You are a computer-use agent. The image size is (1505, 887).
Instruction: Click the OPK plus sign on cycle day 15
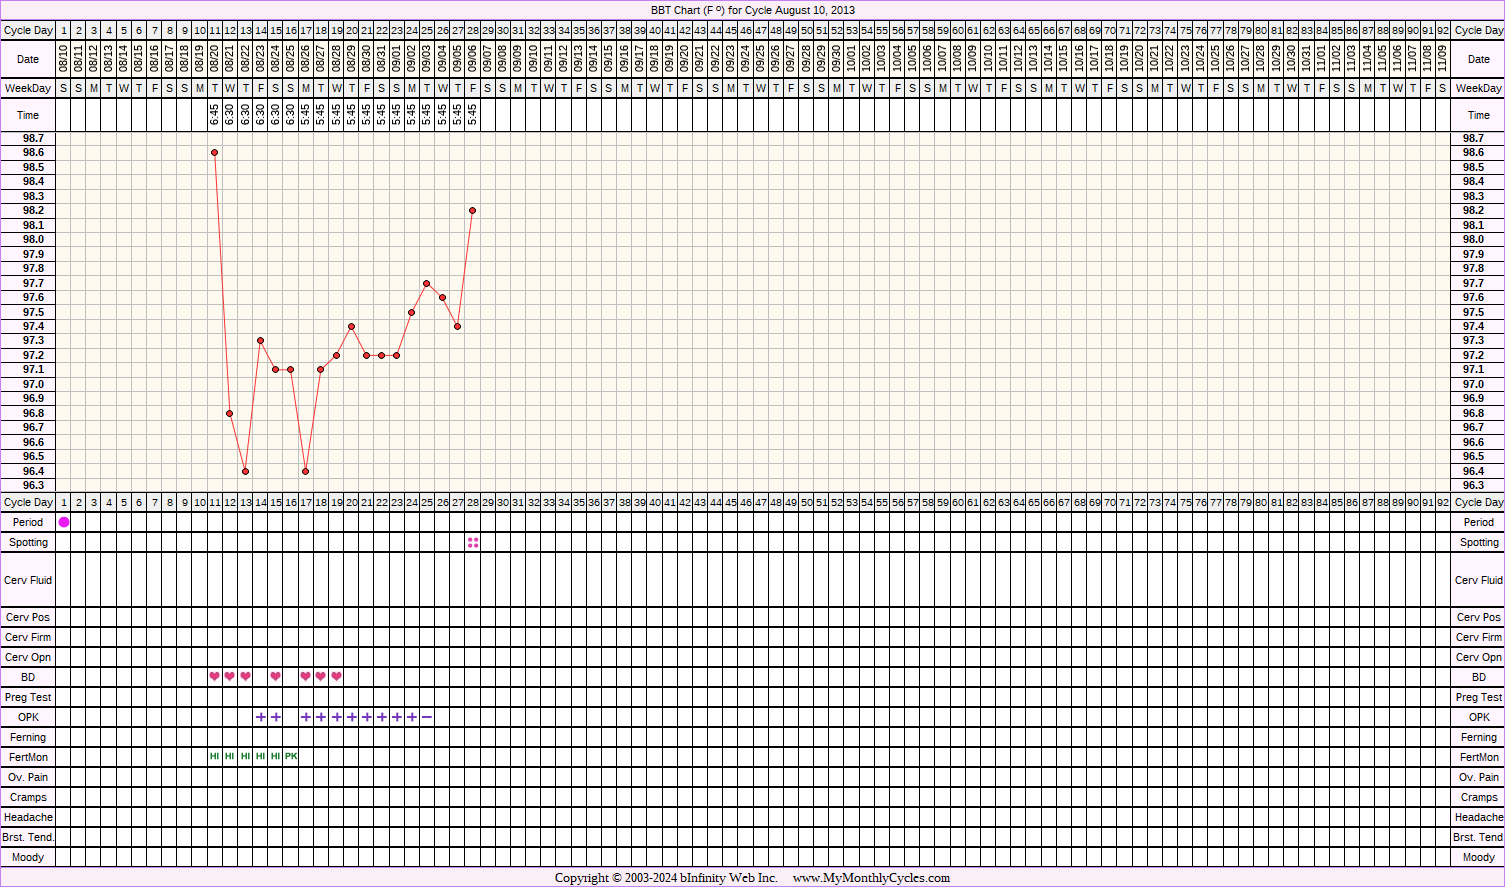(276, 717)
